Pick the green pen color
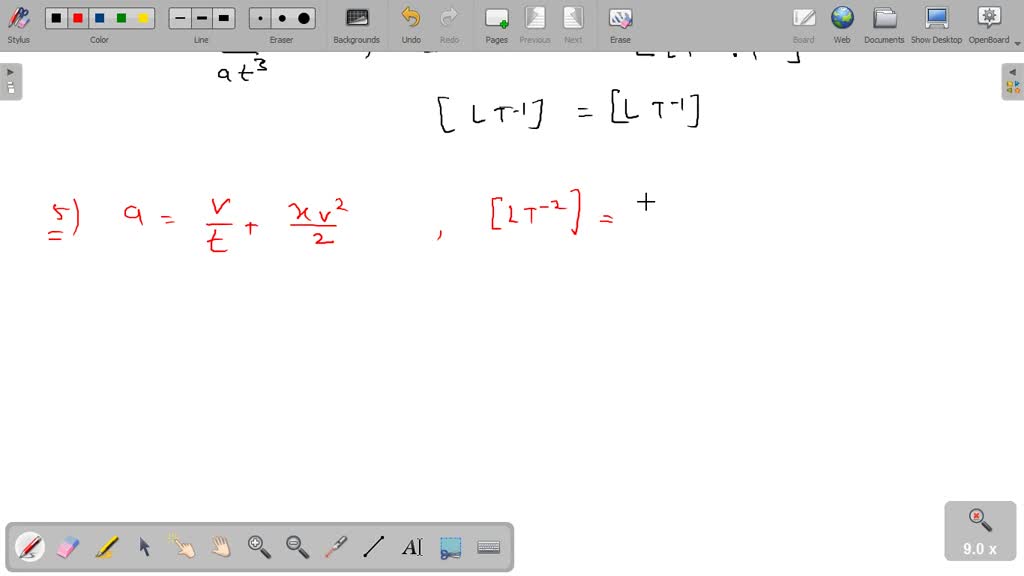Image resolution: width=1024 pixels, height=576 pixels. point(120,17)
